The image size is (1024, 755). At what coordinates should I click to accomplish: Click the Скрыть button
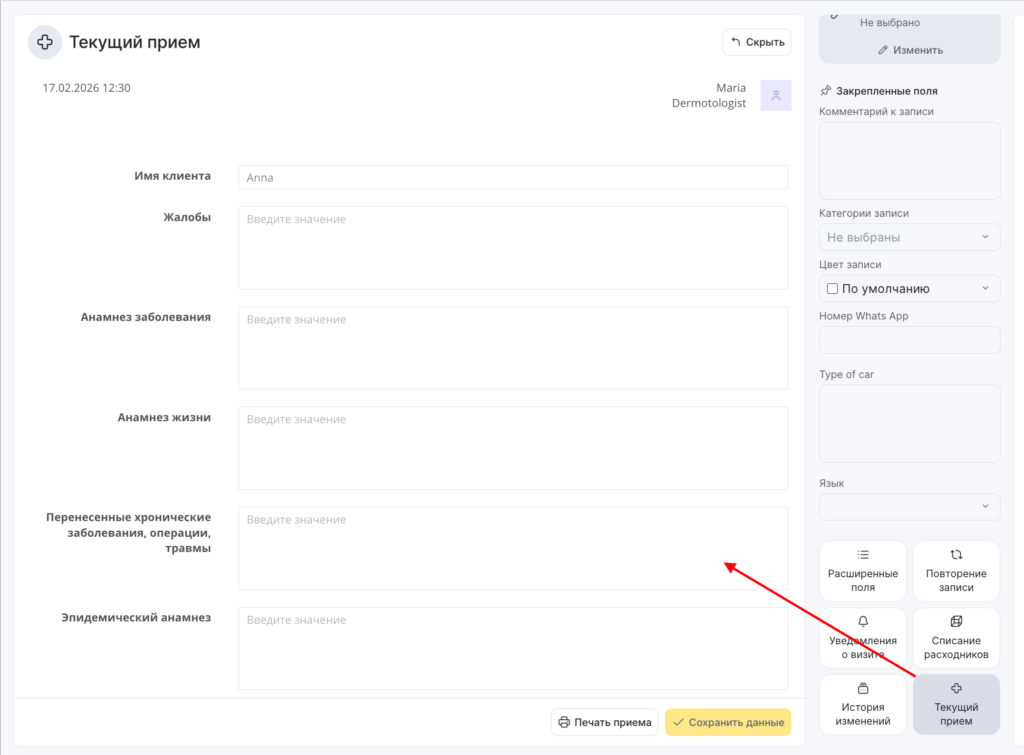tap(756, 42)
